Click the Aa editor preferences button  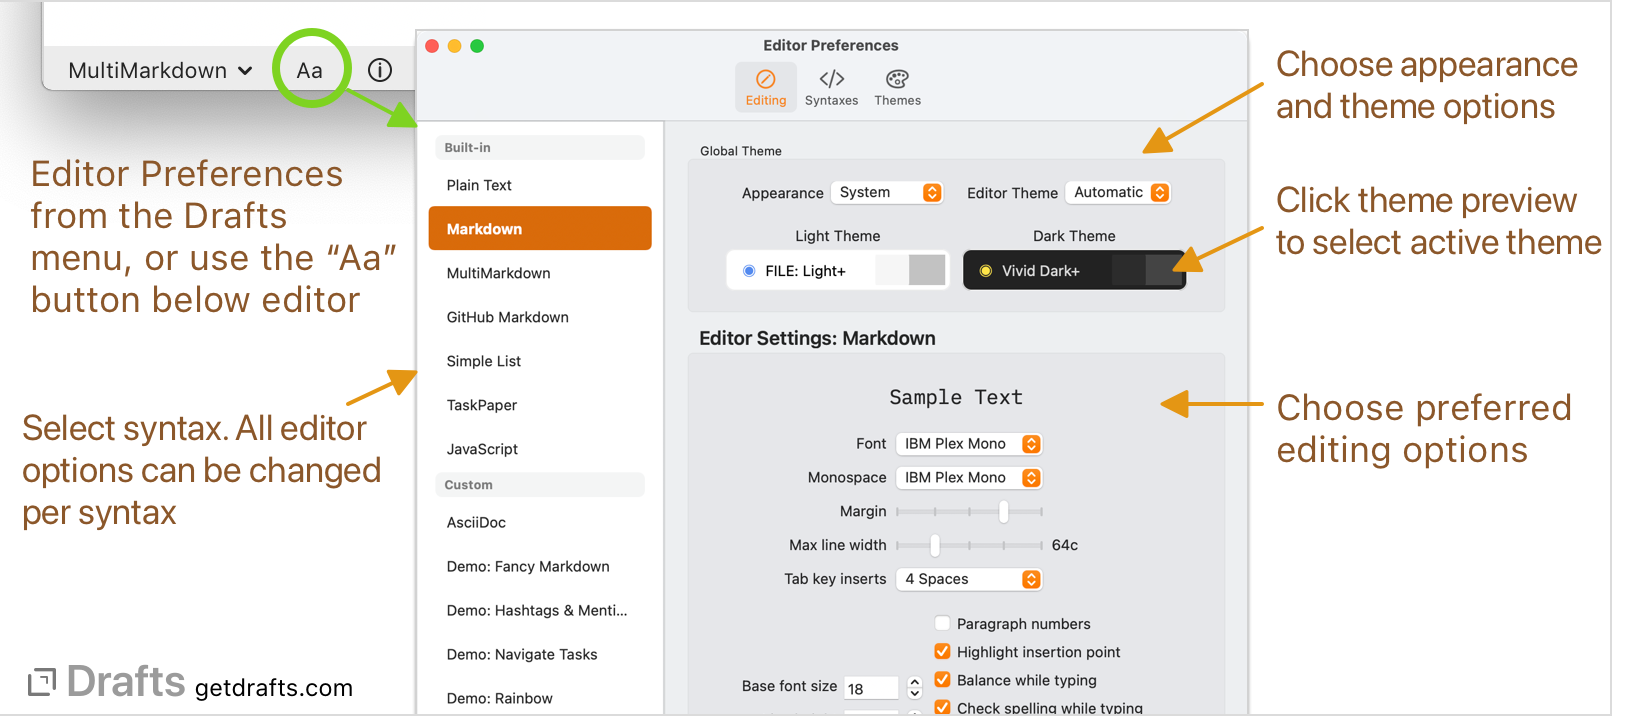tap(309, 71)
